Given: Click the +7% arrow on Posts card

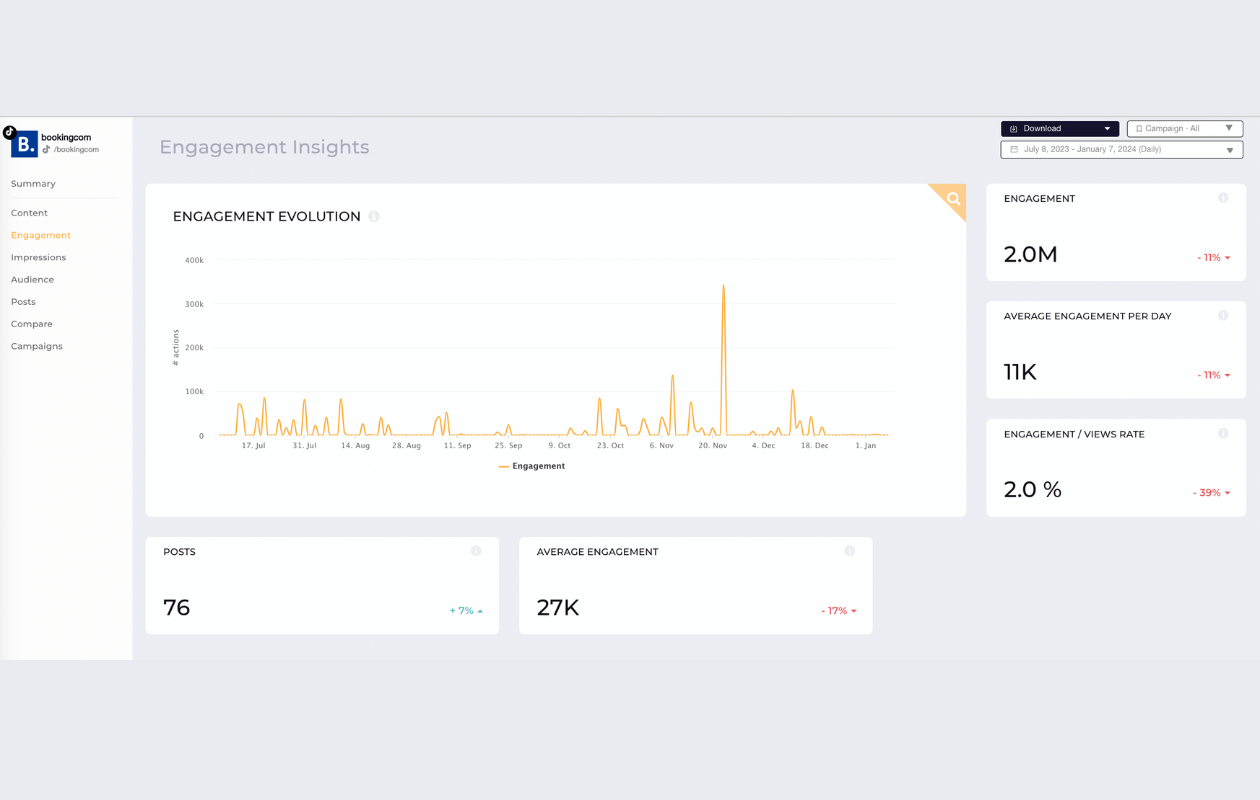Looking at the screenshot, I should (480, 611).
